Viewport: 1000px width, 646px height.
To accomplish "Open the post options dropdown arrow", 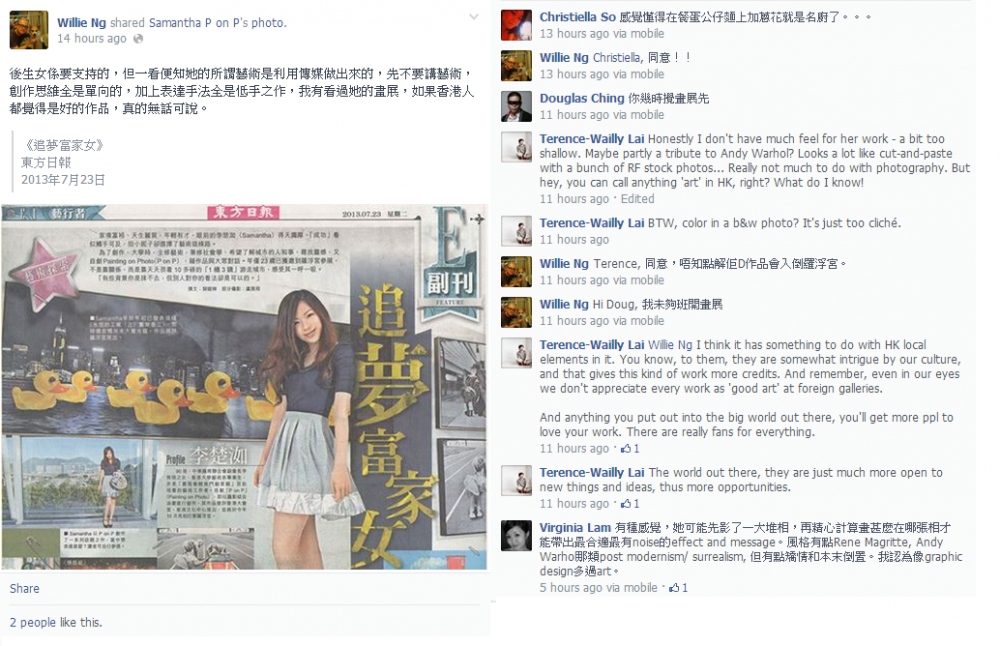I will point(473,17).
